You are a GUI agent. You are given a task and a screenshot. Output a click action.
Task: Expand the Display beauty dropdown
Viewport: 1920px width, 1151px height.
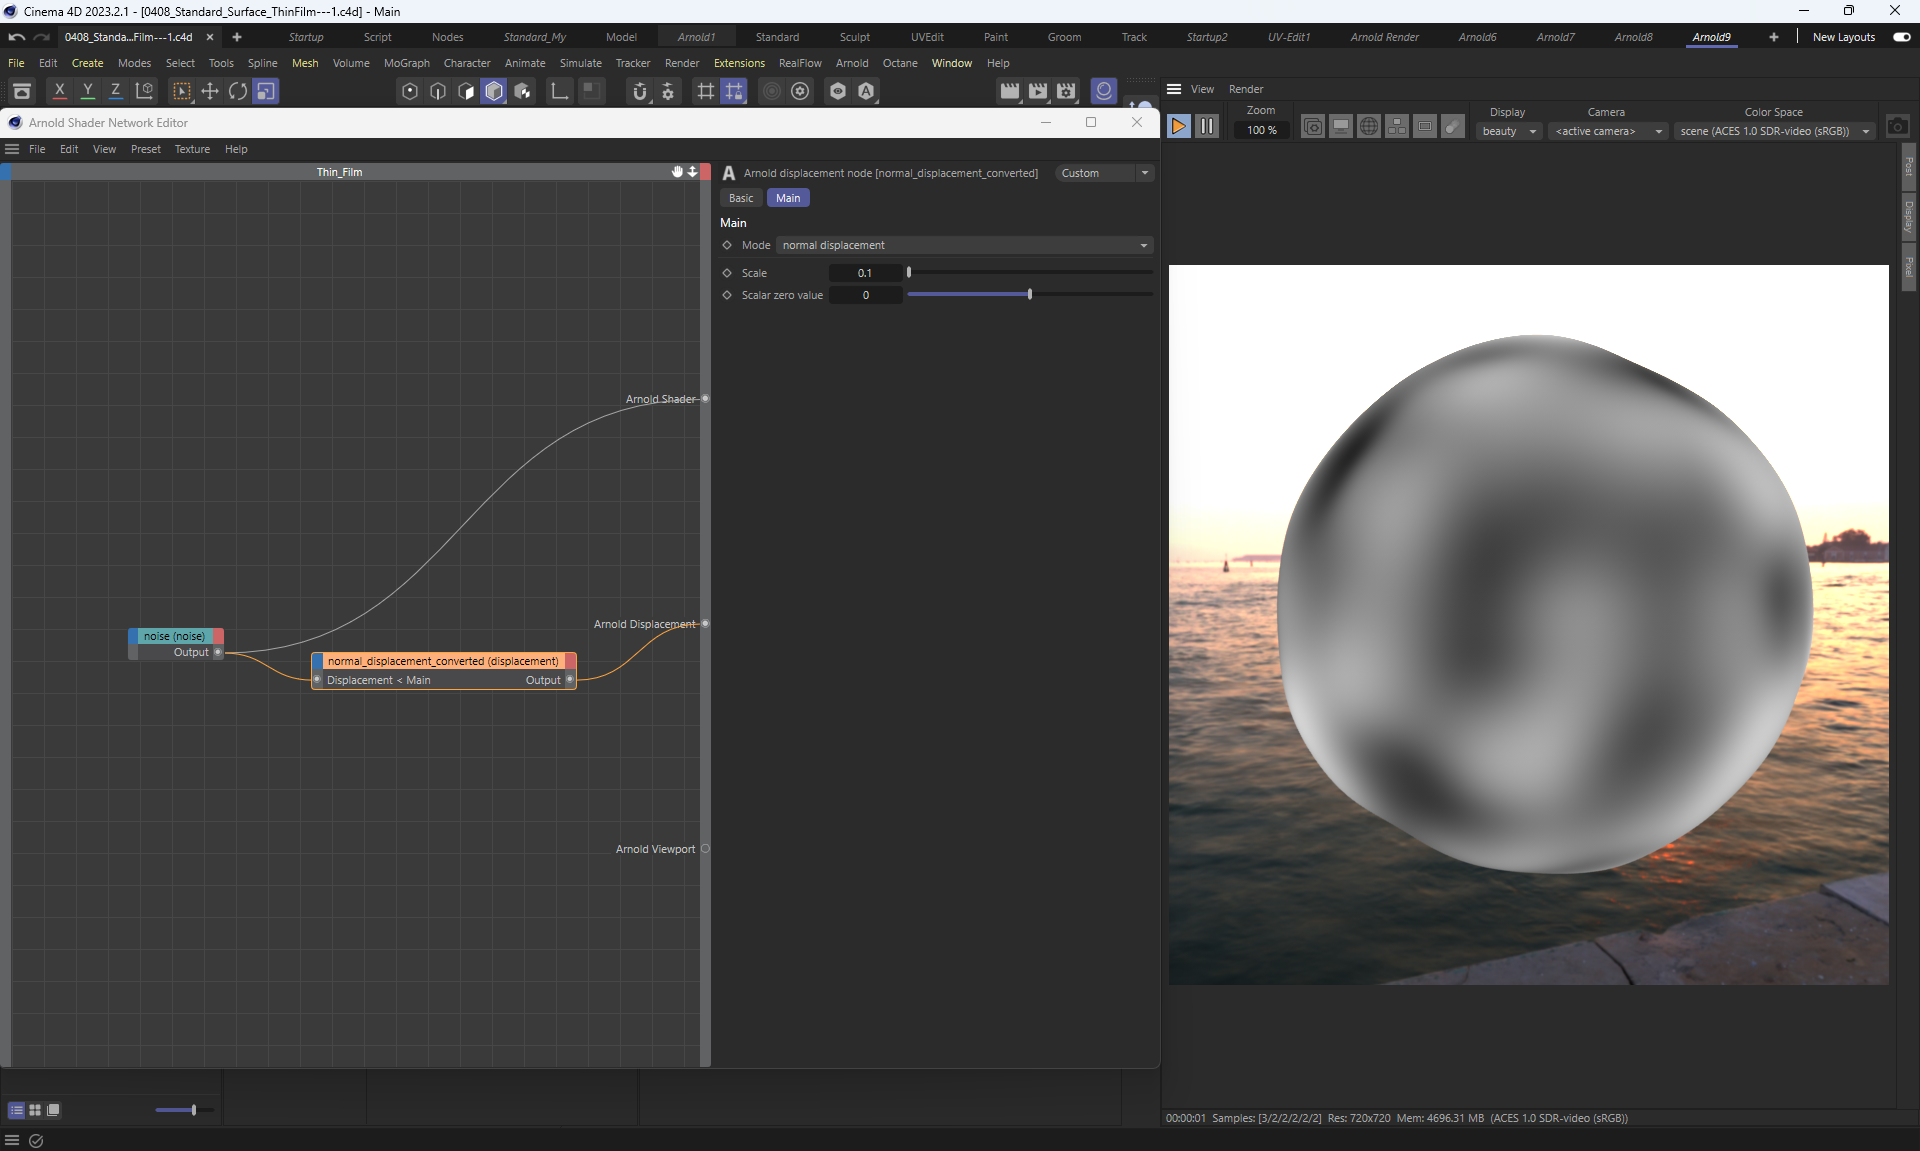point(1508,131)
